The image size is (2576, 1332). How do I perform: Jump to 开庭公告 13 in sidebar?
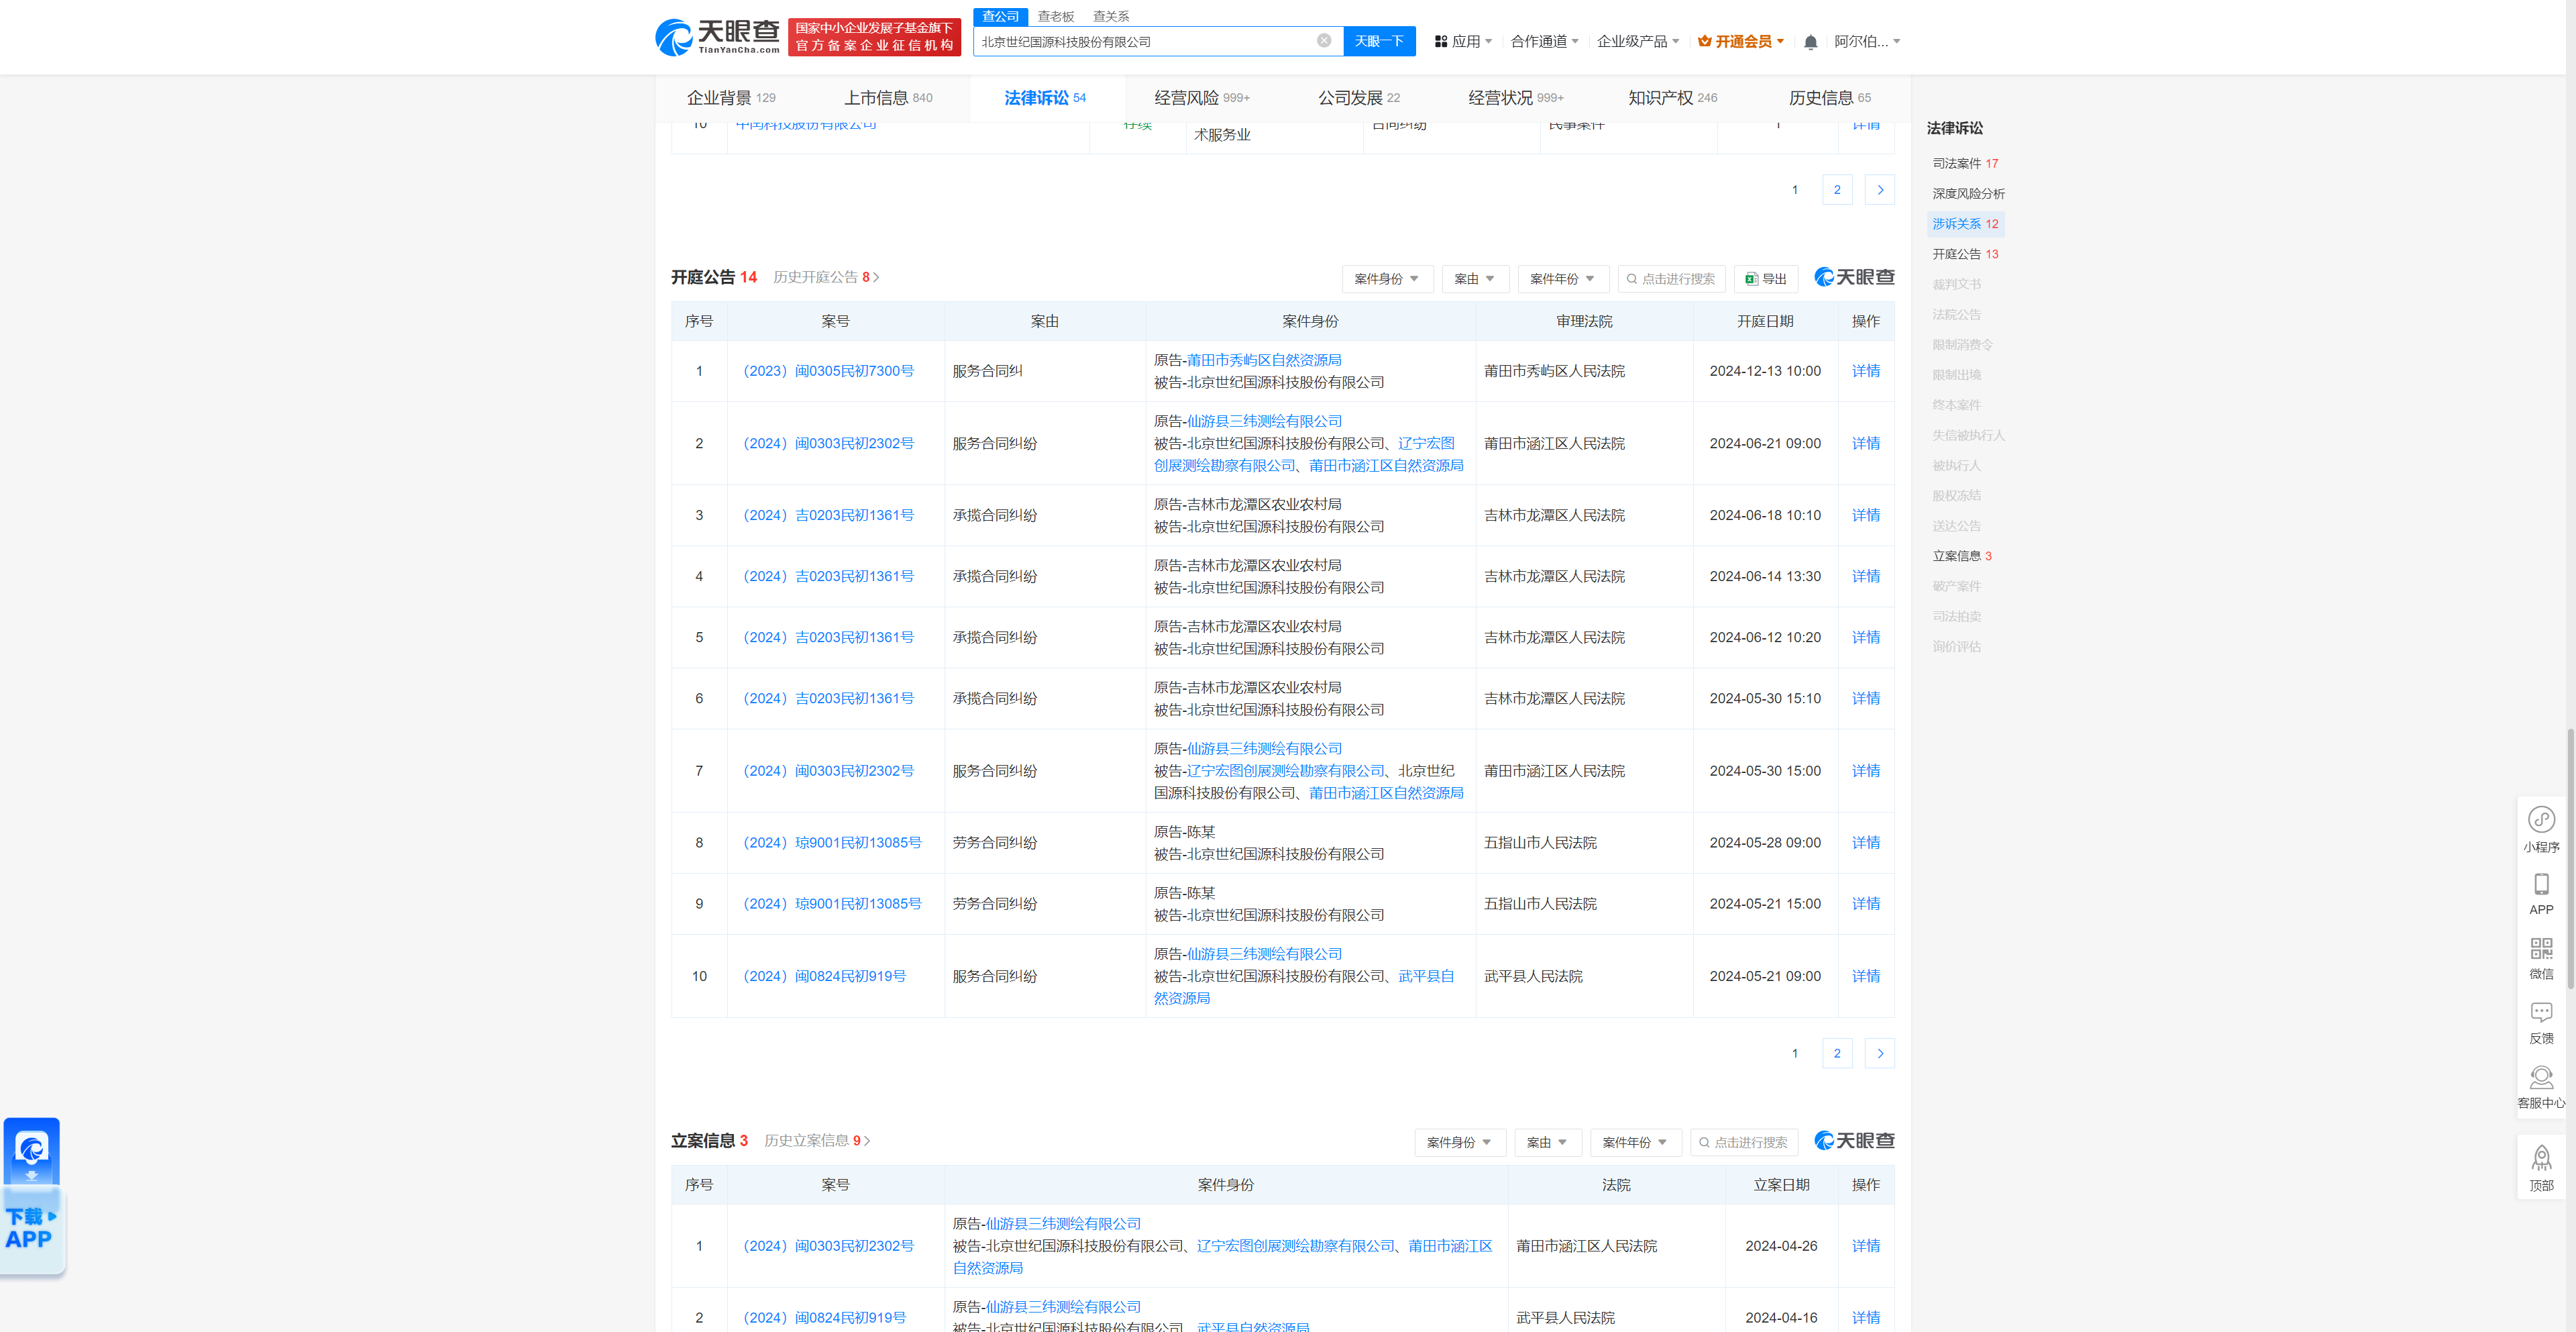click(1964, 254)
